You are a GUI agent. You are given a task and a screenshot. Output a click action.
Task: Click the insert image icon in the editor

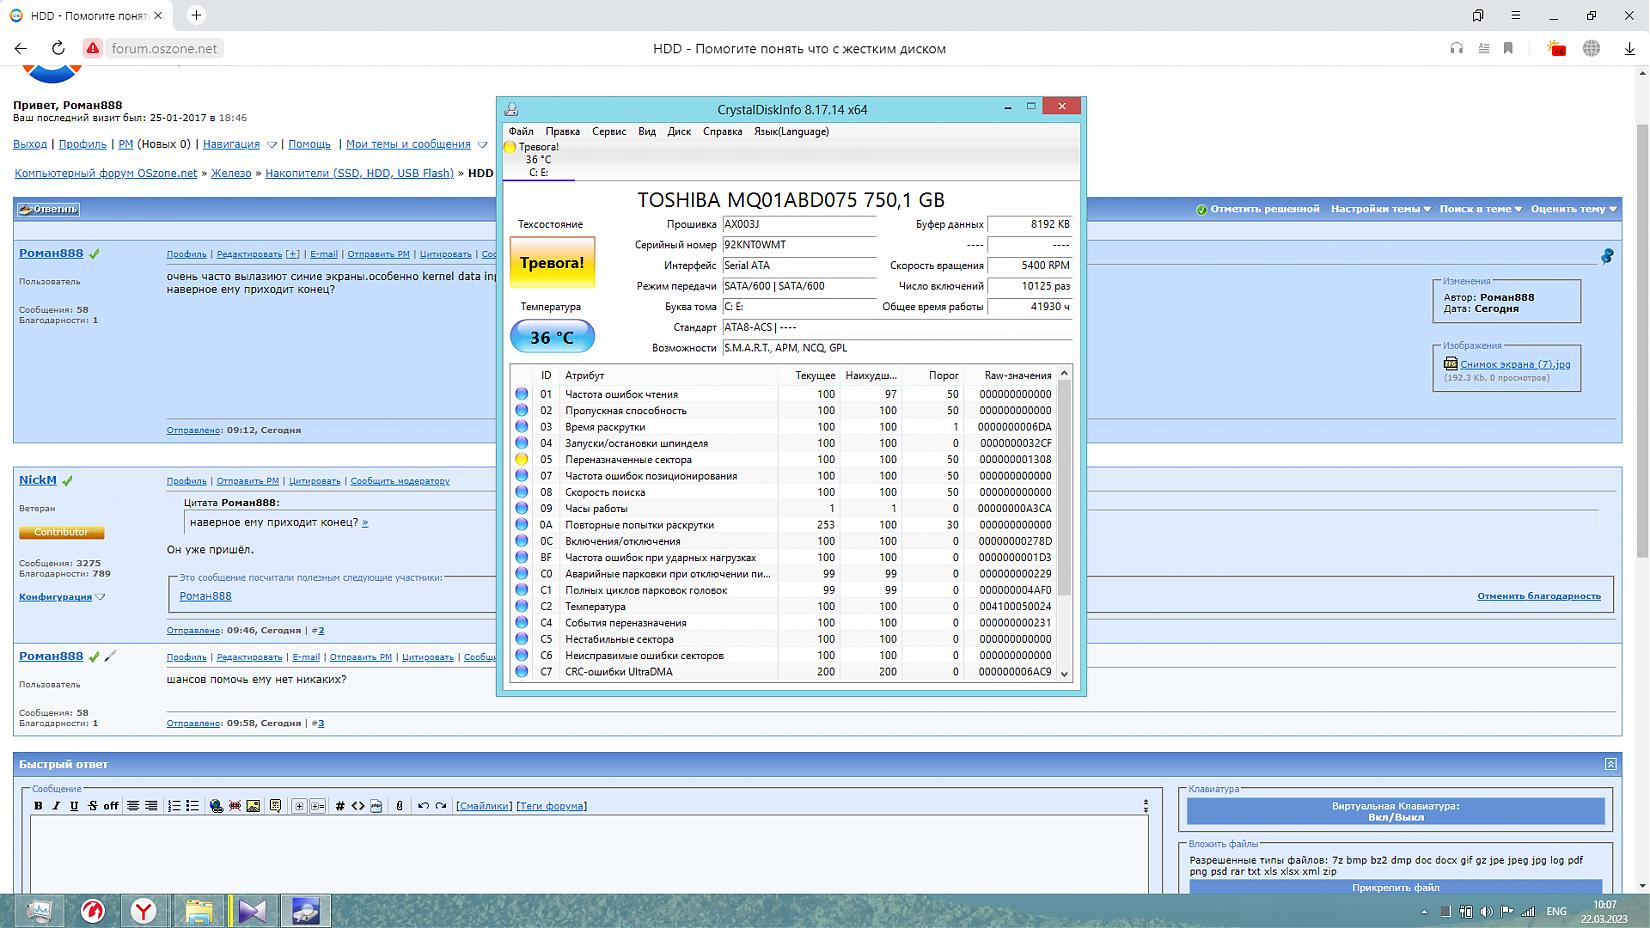(253, 806)
